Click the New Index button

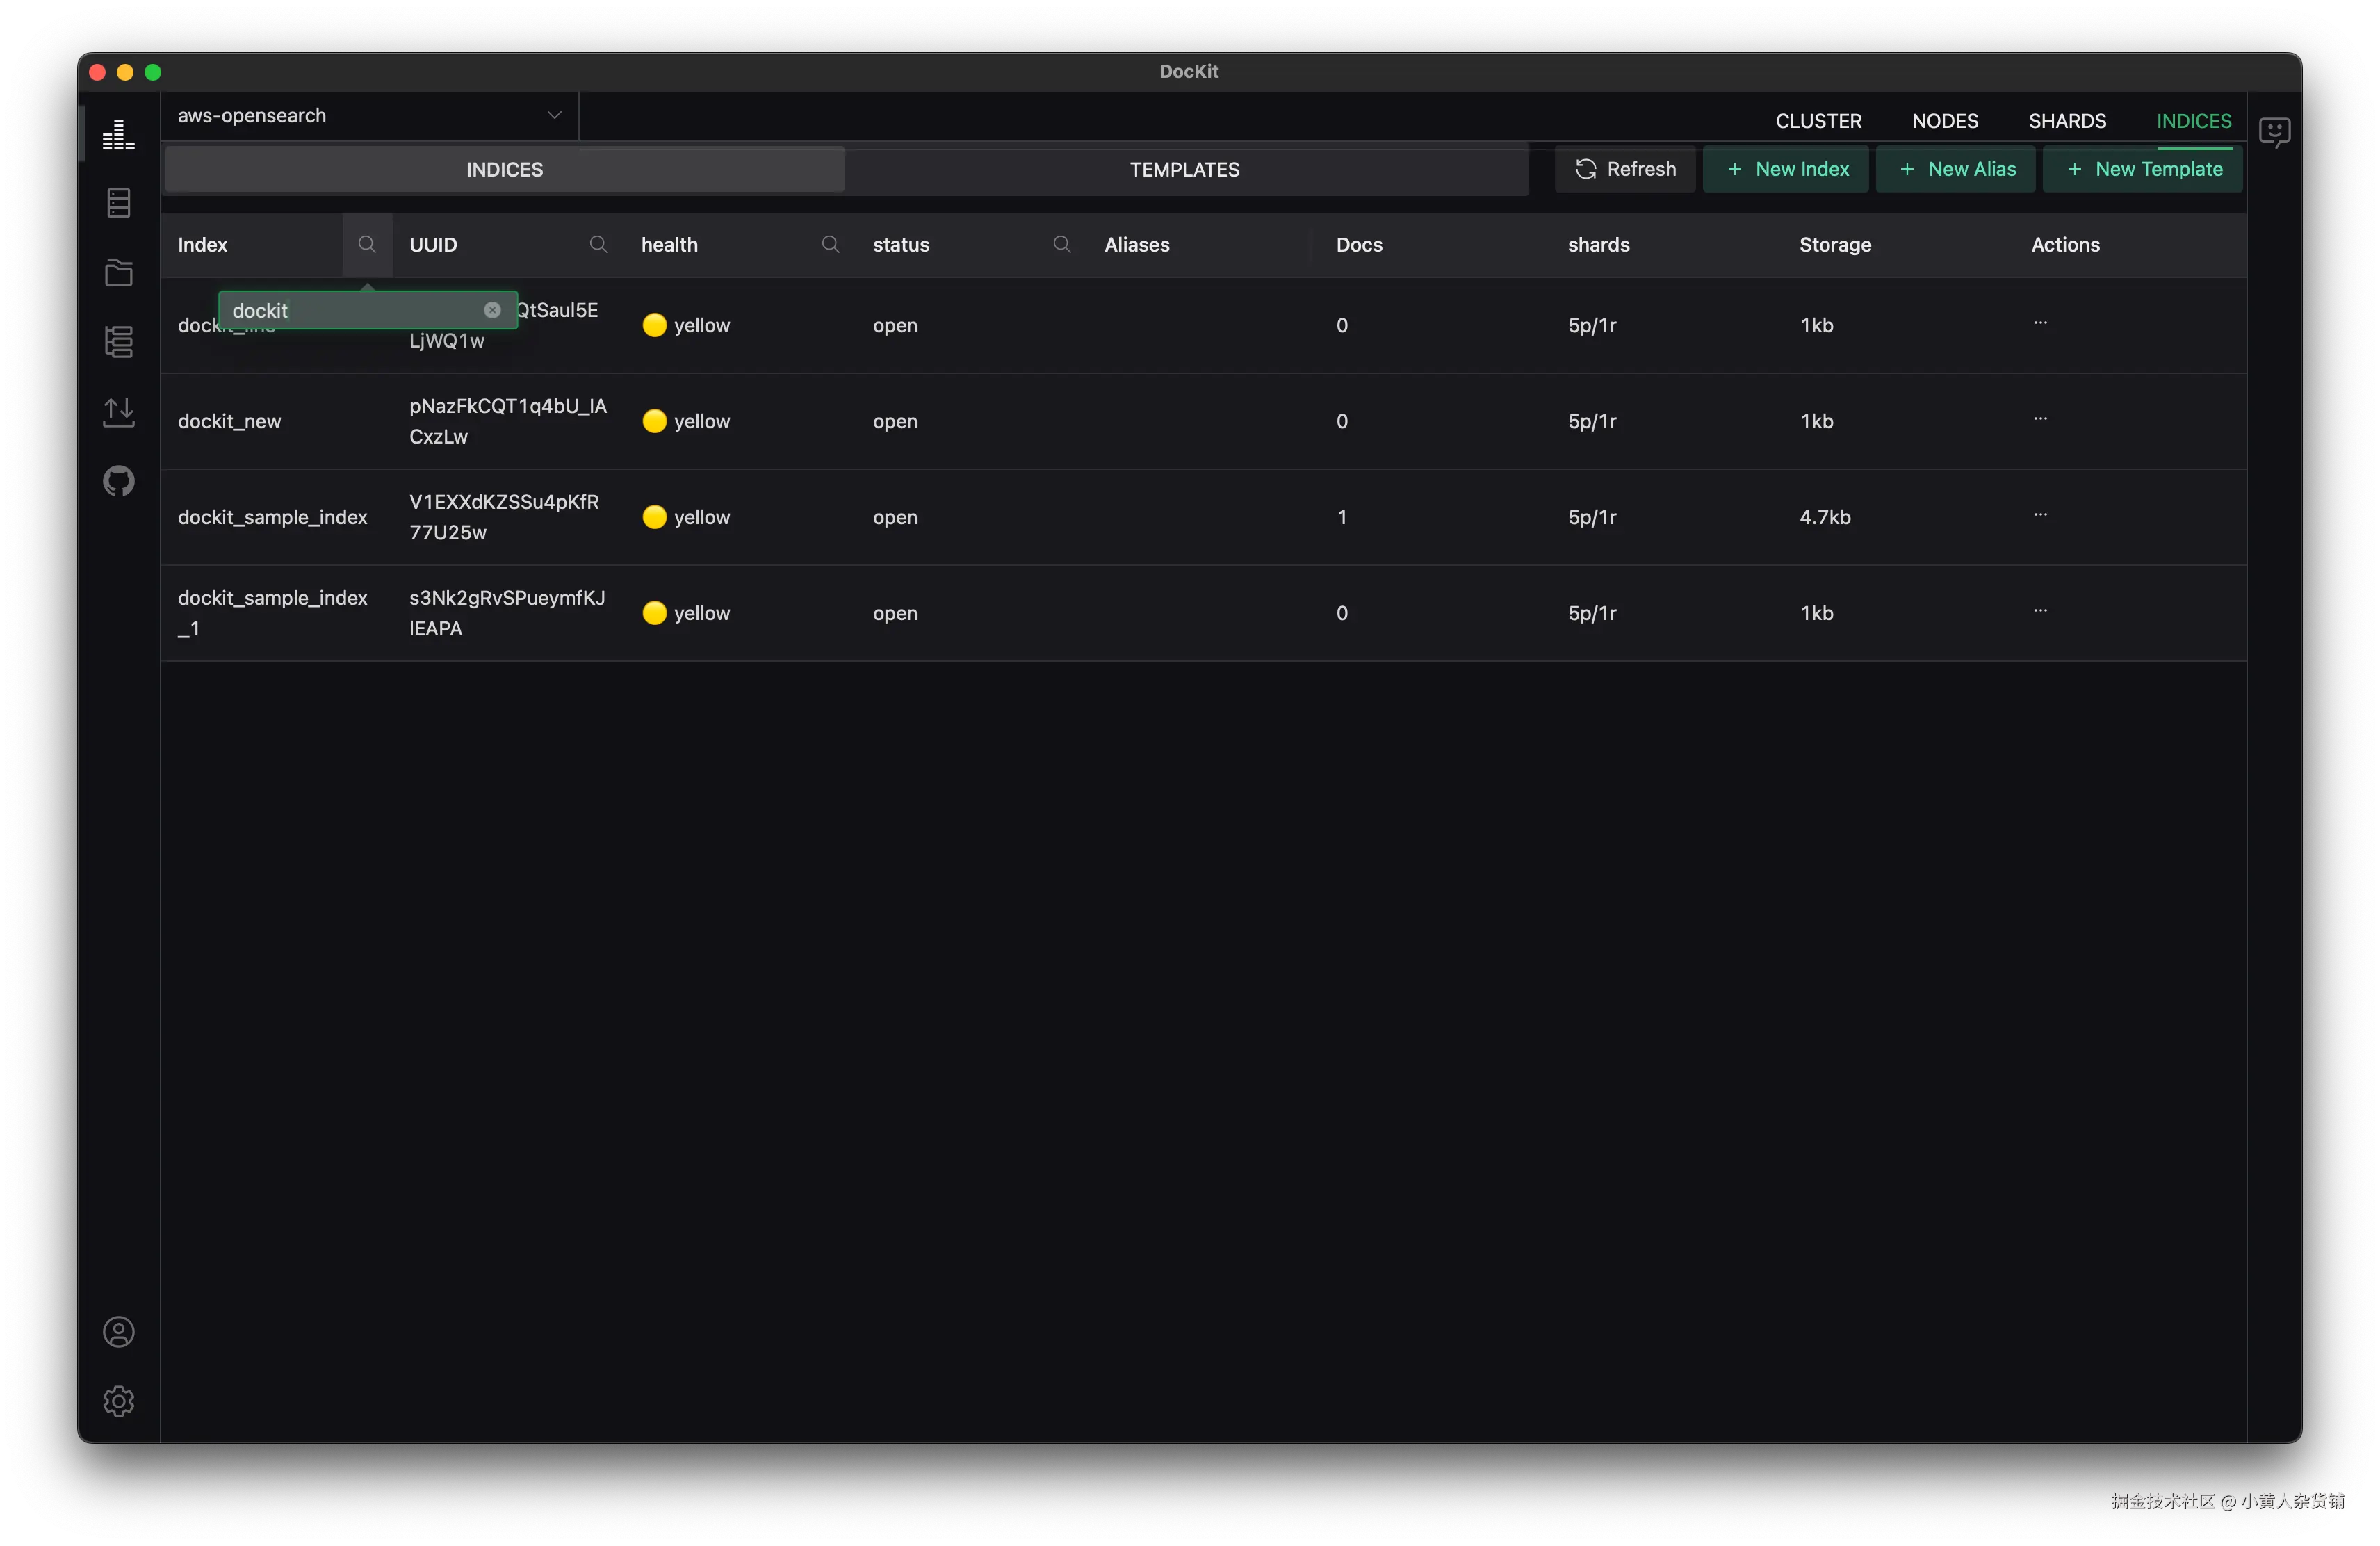(1787, 169)
